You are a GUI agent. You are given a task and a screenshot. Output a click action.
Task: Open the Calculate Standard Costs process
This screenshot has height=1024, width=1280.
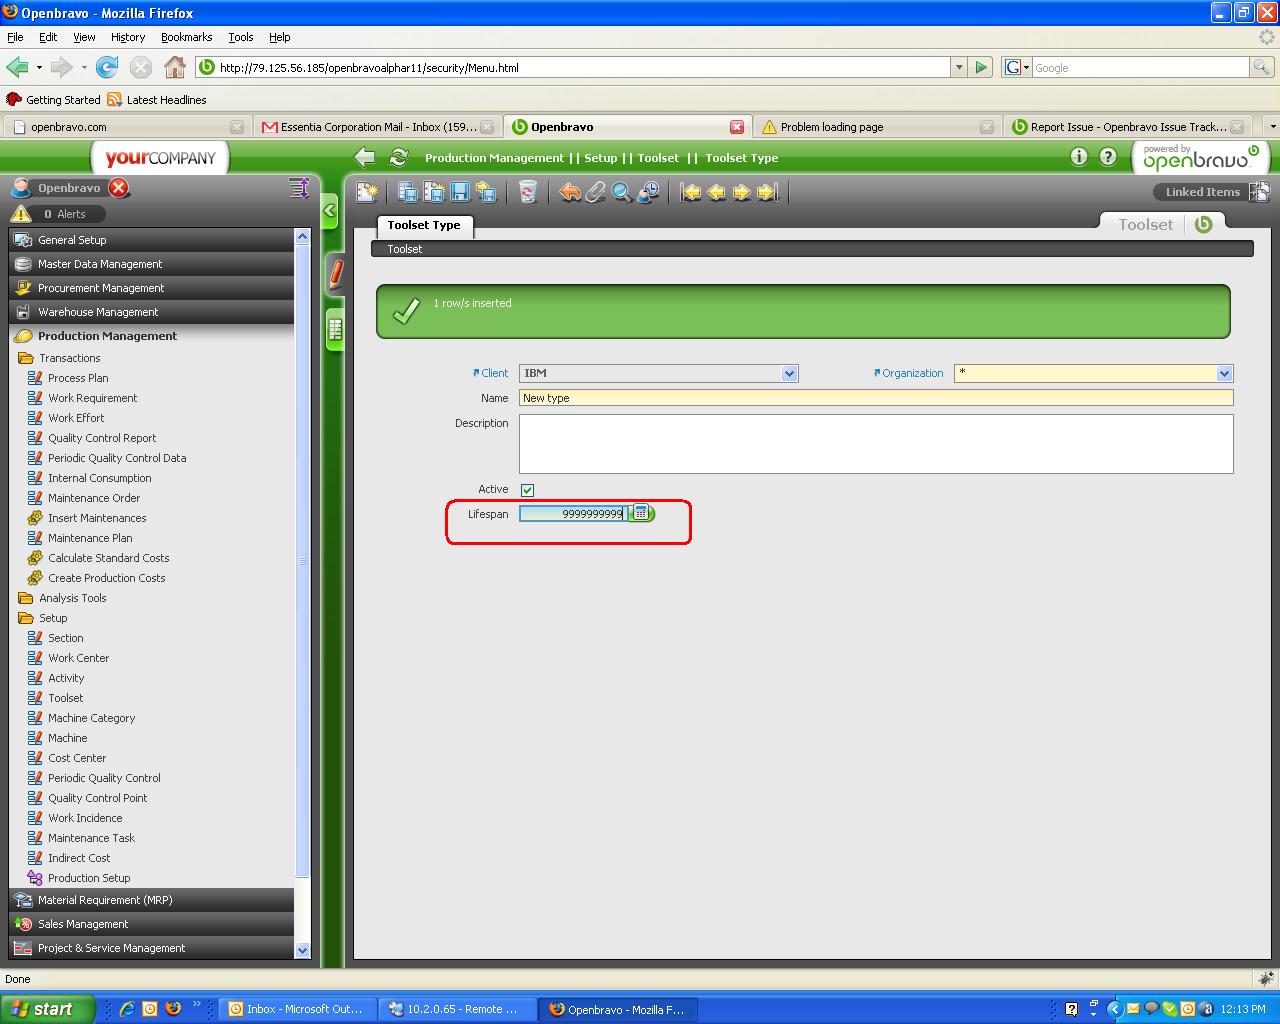tap(98, 558)
